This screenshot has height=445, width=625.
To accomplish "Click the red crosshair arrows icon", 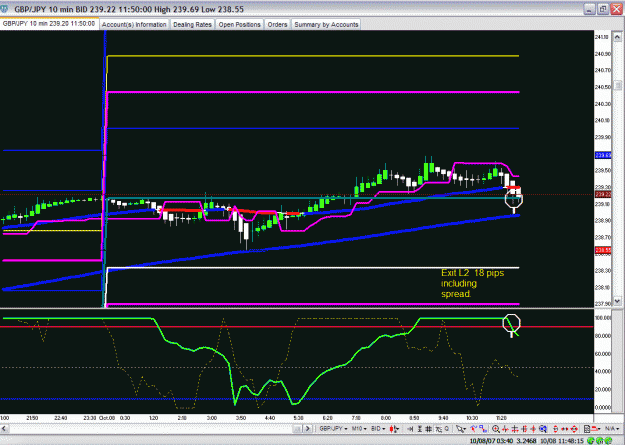I will tap(533, 429).
